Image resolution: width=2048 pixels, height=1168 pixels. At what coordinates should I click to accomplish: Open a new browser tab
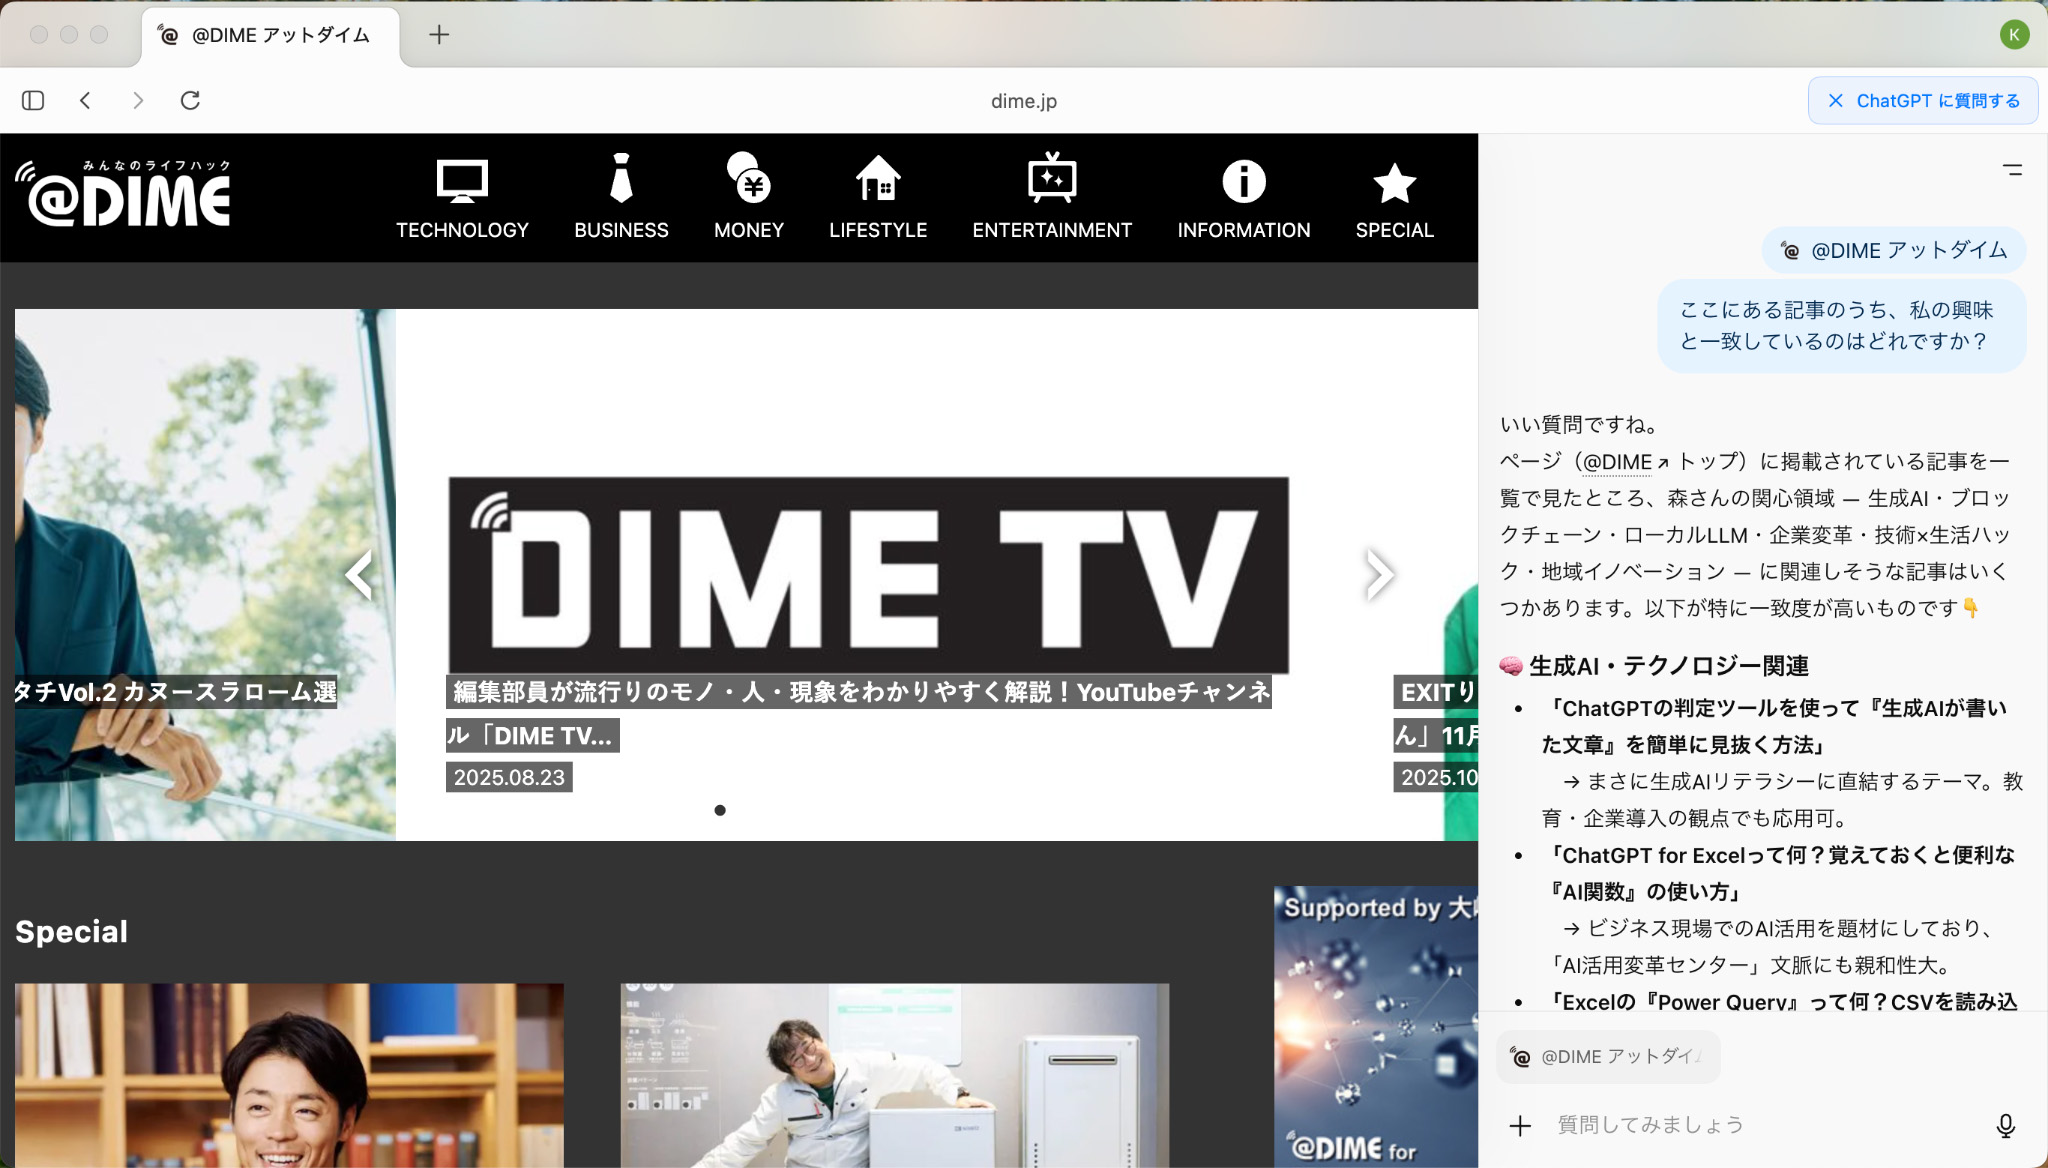[439, 35]
